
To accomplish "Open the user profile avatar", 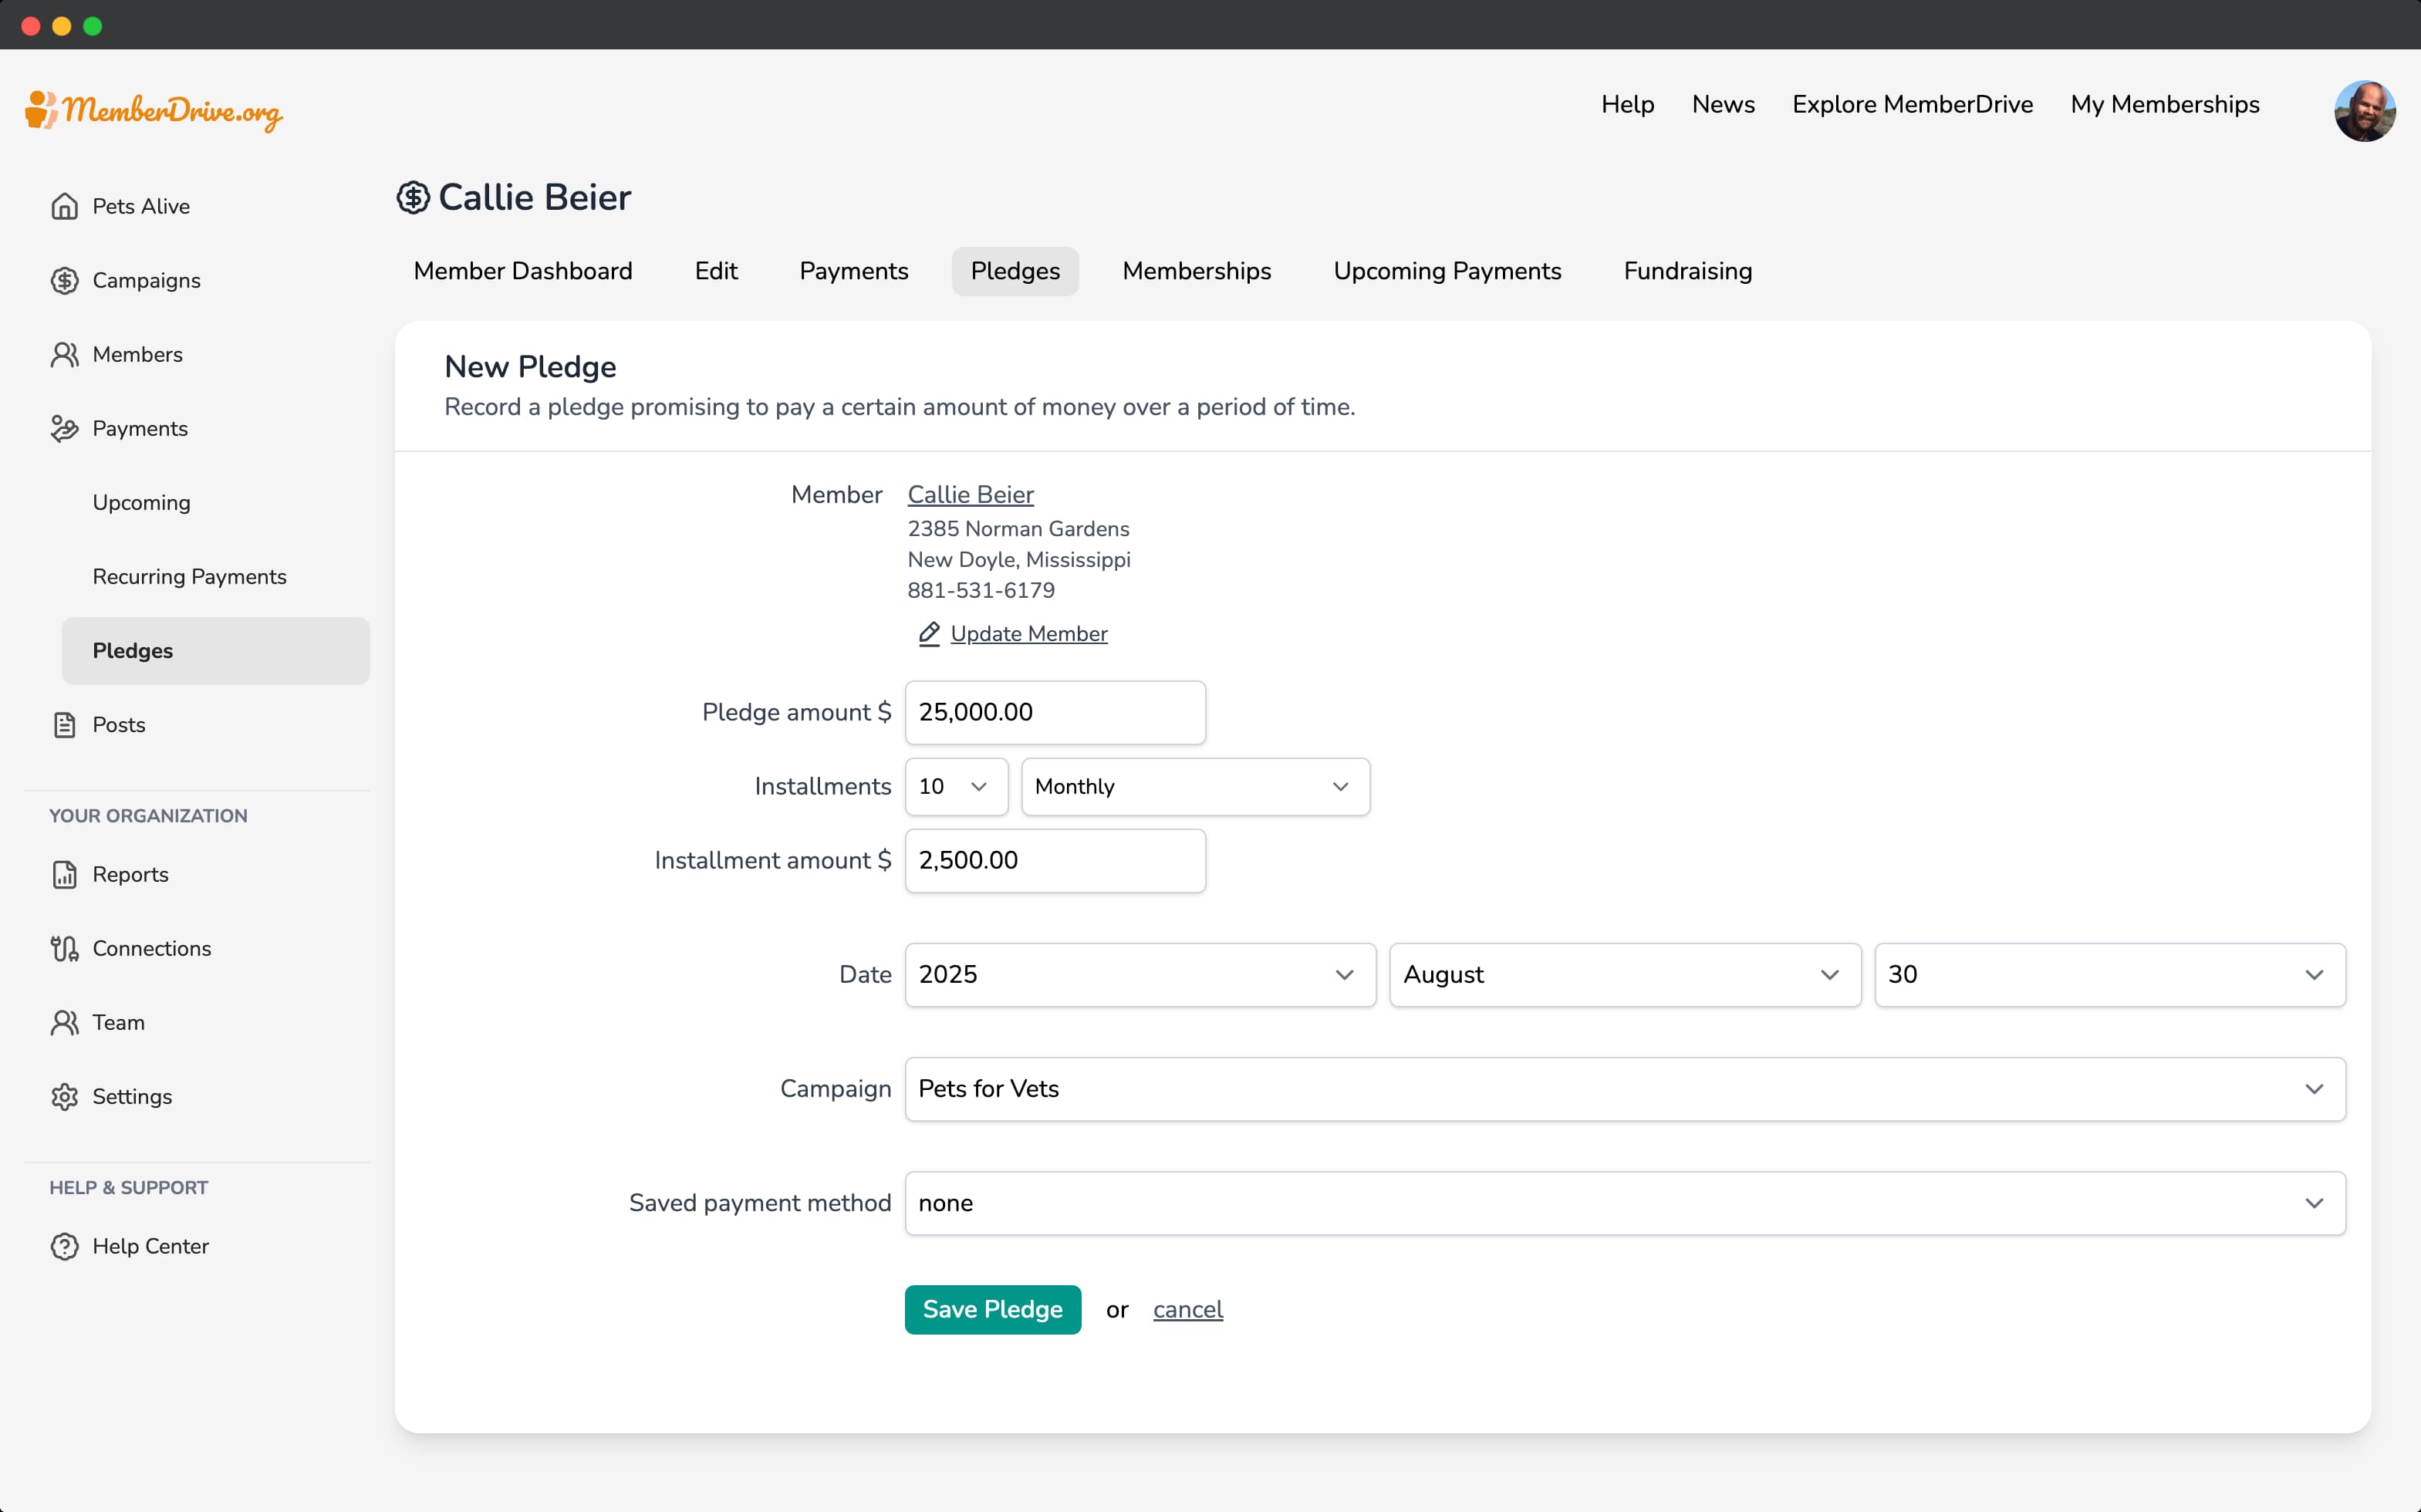I will click(x=2364, y=110).
